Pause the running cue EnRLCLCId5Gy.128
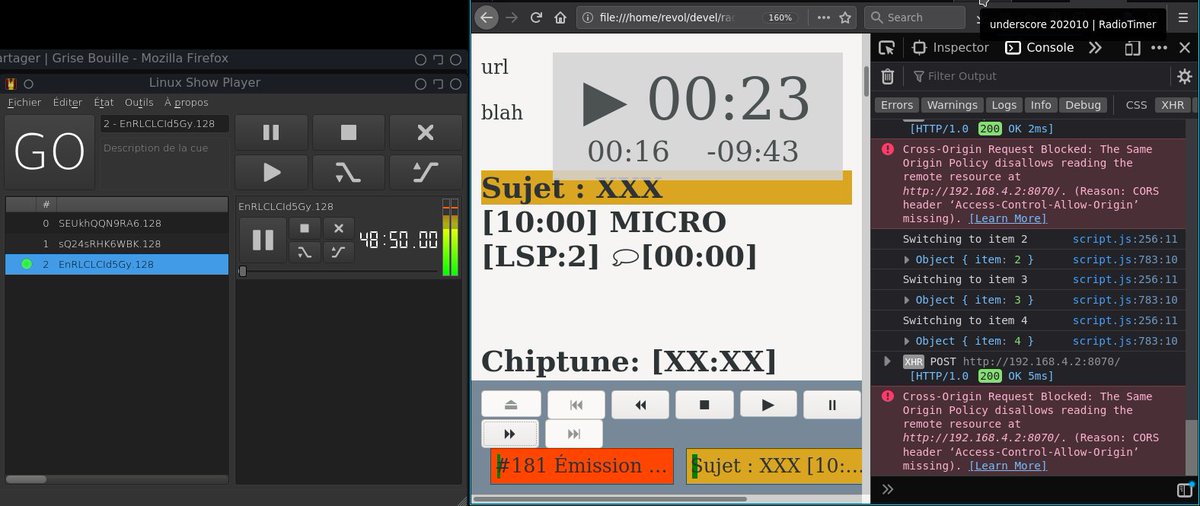Viewport: 1200px width, 506px height. coord(263,240)
